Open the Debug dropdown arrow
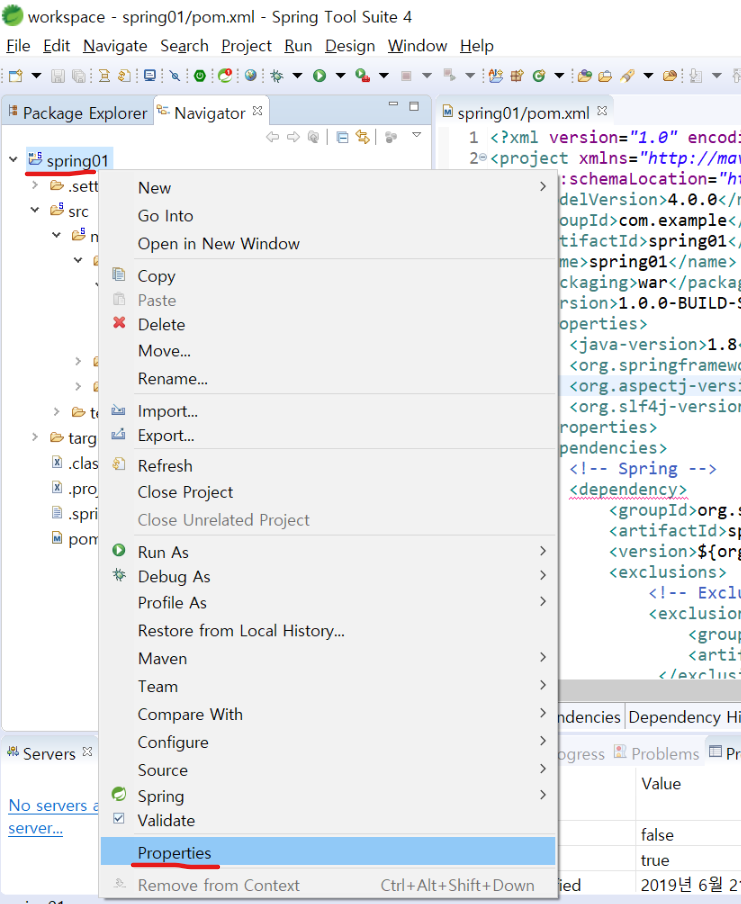Viewport: 741px width, 904px height. [298, 76]
